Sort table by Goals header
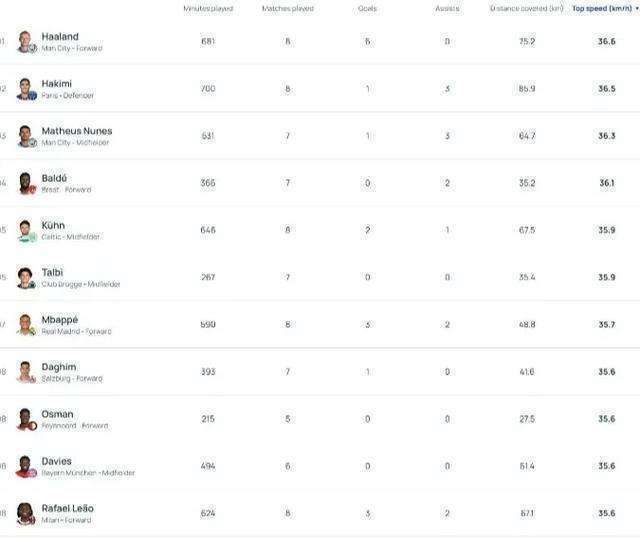 [367, 9]
